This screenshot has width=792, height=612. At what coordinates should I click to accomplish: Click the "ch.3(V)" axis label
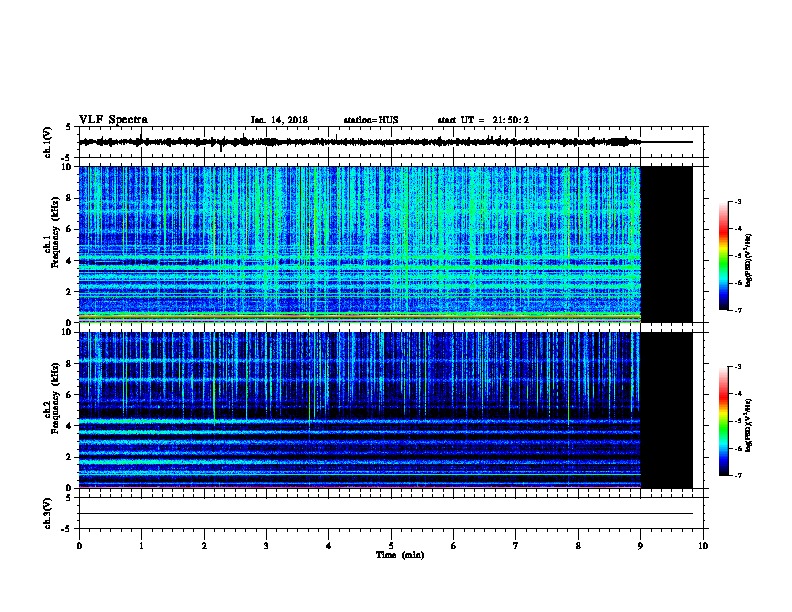click(48, 513)
